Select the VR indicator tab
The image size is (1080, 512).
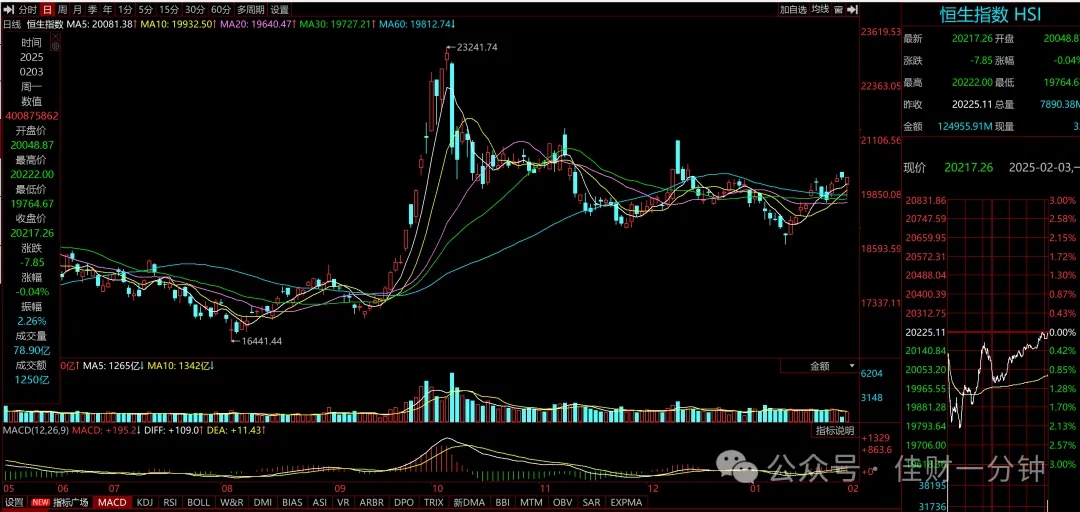tap(342, 502)
